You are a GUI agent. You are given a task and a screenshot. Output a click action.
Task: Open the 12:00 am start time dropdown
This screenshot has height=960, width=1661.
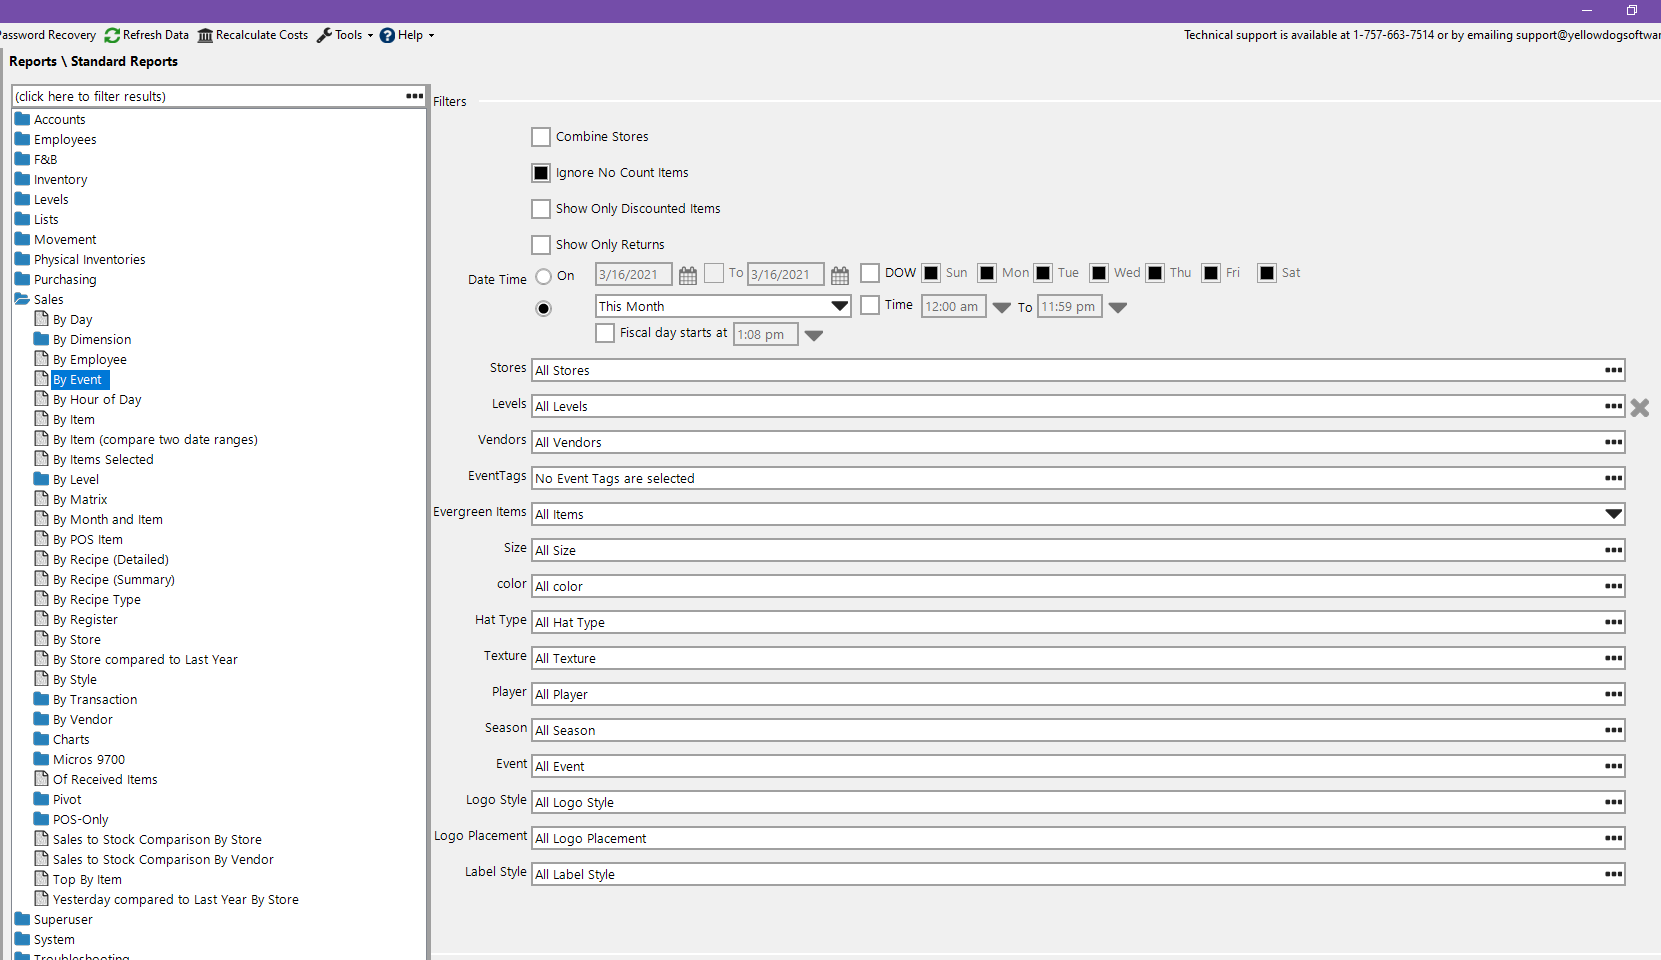click(1002, 308)
